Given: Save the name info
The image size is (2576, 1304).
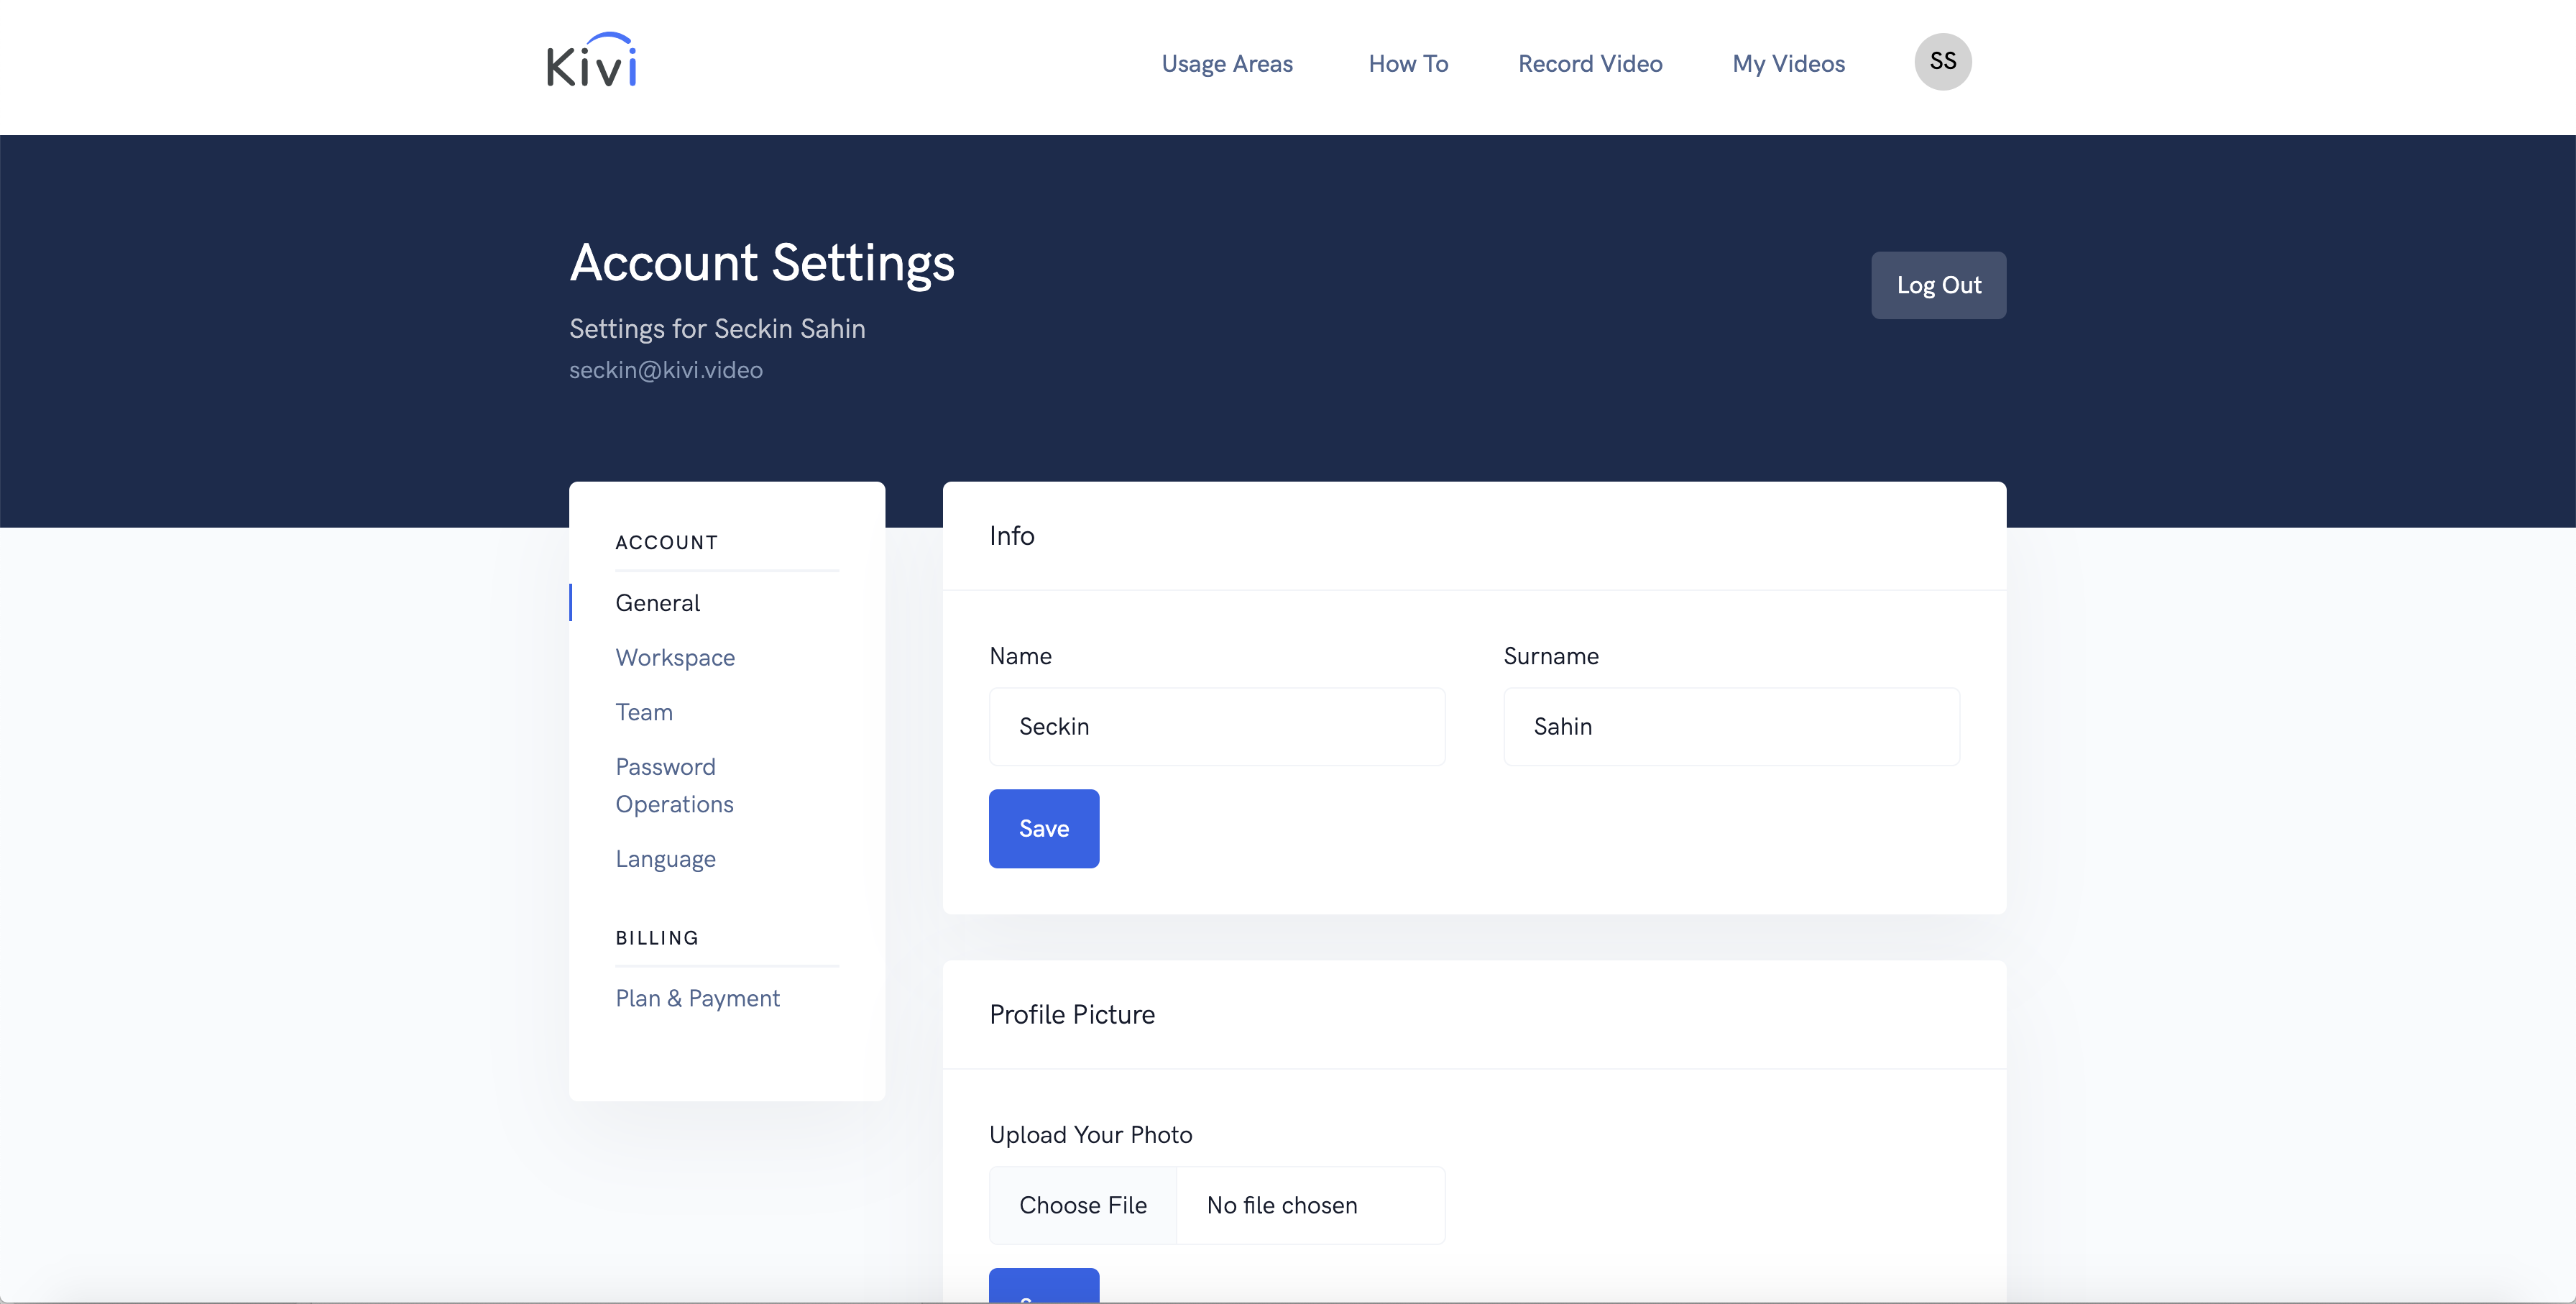Looking at the screenshot, I should tap(1043, 829).
